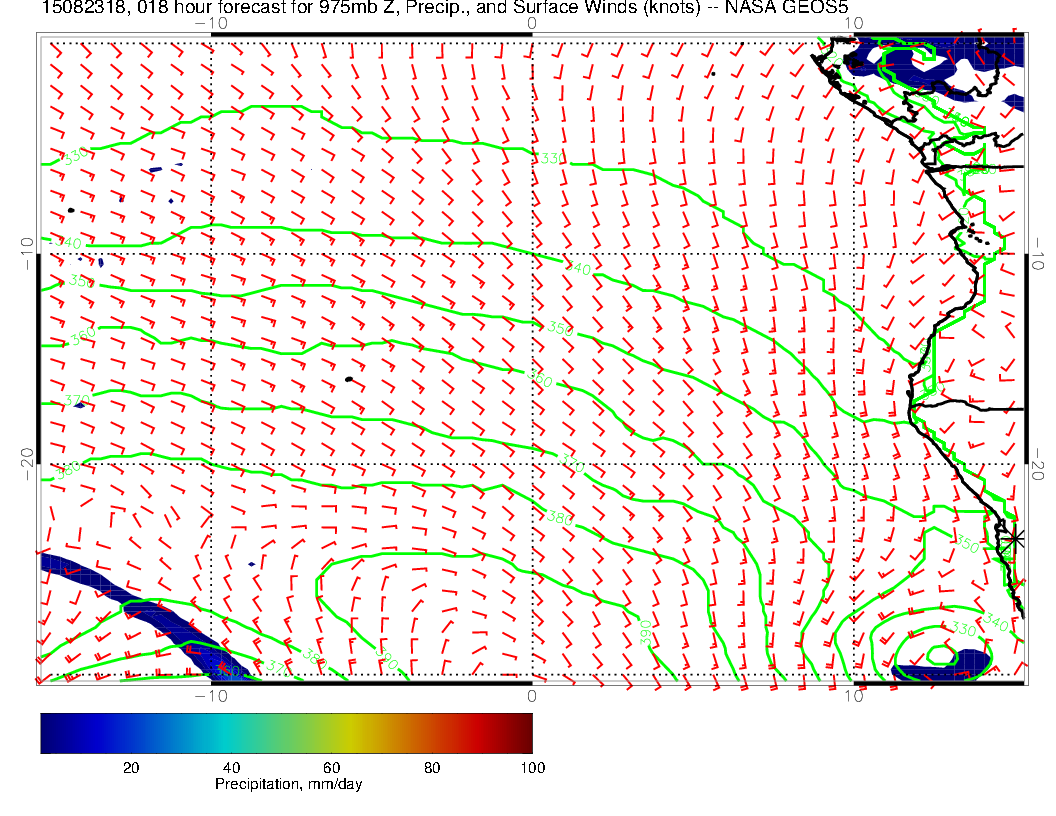Click the 0 longitude label on the bottom axis
Image resolution: width=1056 pixels, height=816 pixels.
532,696
